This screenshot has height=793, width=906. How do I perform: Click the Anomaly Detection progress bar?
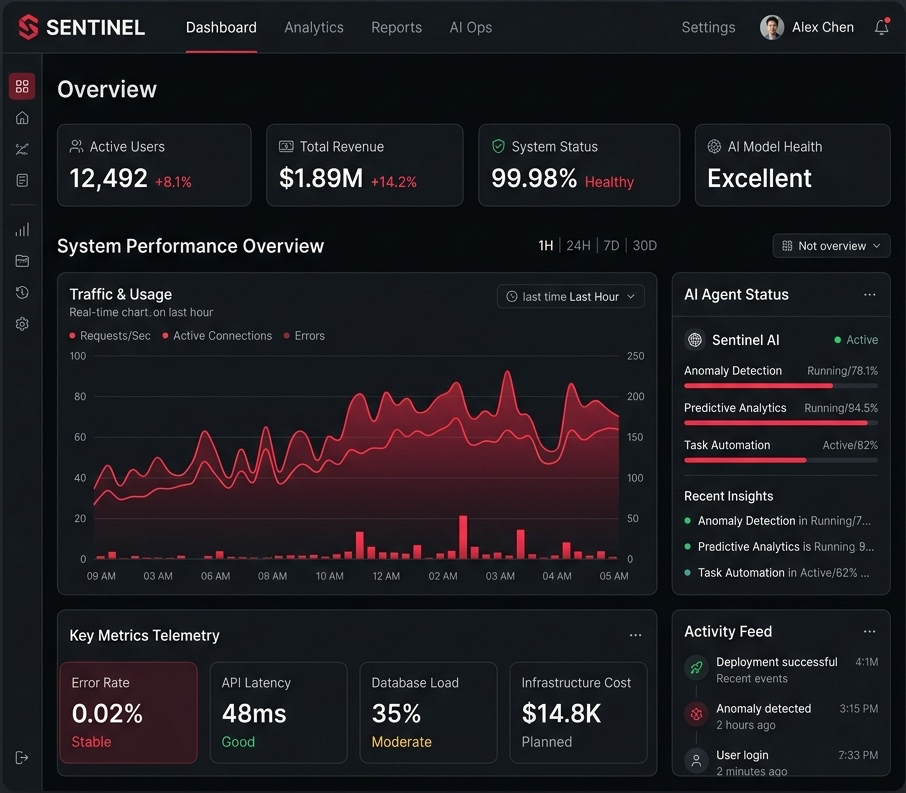(x=781, y=386)
